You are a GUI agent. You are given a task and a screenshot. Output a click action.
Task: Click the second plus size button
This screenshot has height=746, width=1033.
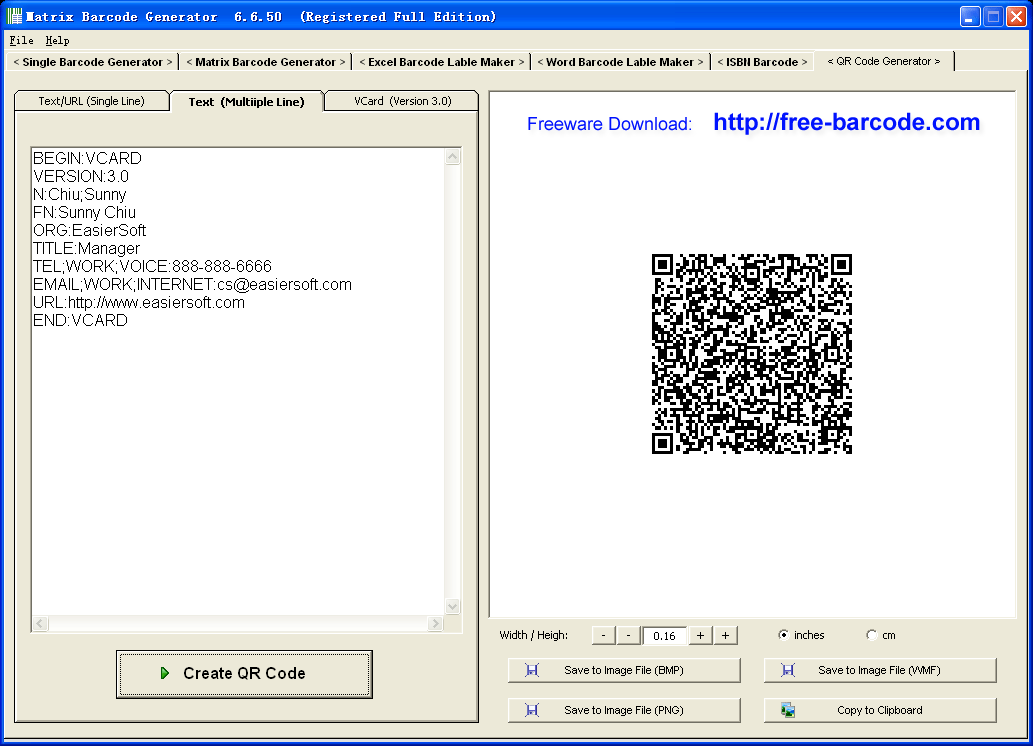click(725, 635)
